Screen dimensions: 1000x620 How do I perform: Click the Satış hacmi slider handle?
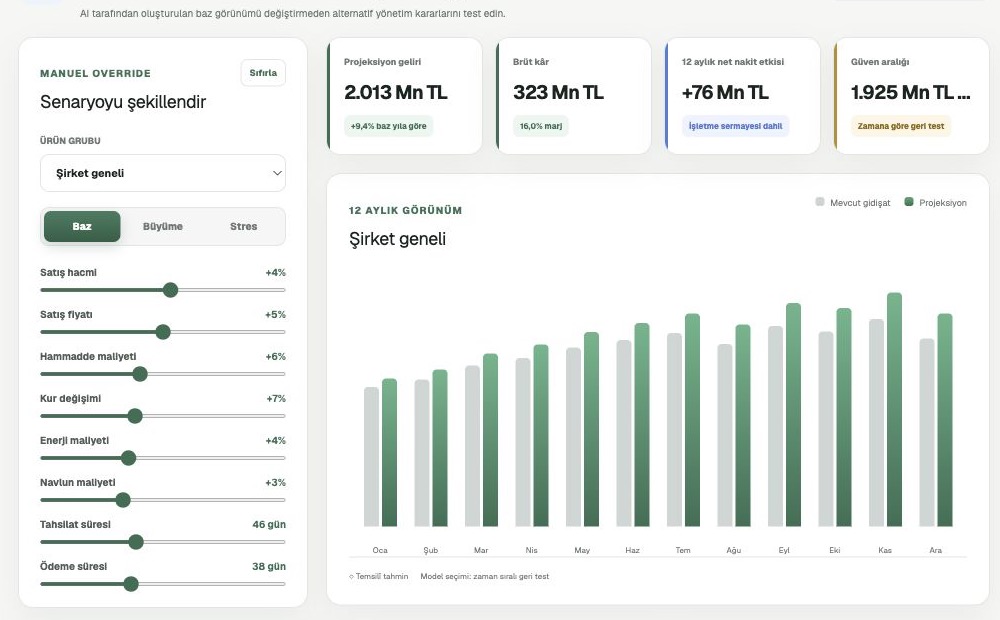(170, 290)
